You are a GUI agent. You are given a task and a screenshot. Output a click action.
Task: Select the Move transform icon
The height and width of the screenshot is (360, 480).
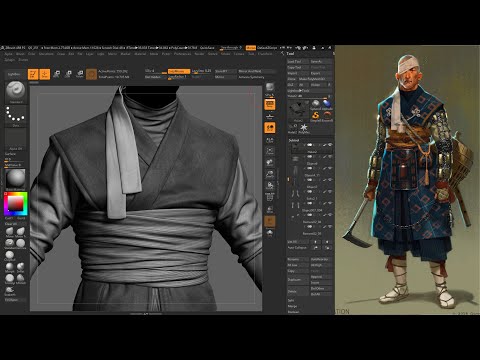coord(57,74)
